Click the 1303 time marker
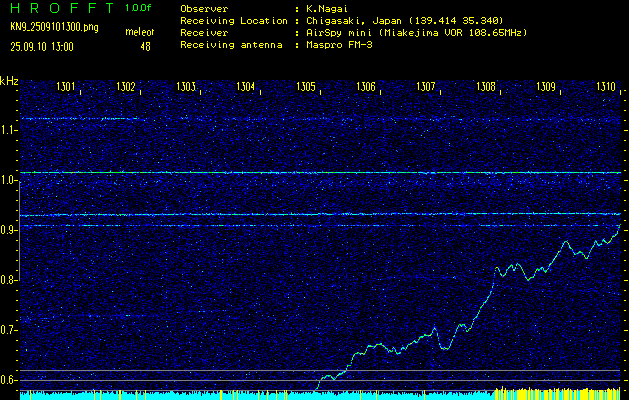The image size is (629, 400). 186,86
